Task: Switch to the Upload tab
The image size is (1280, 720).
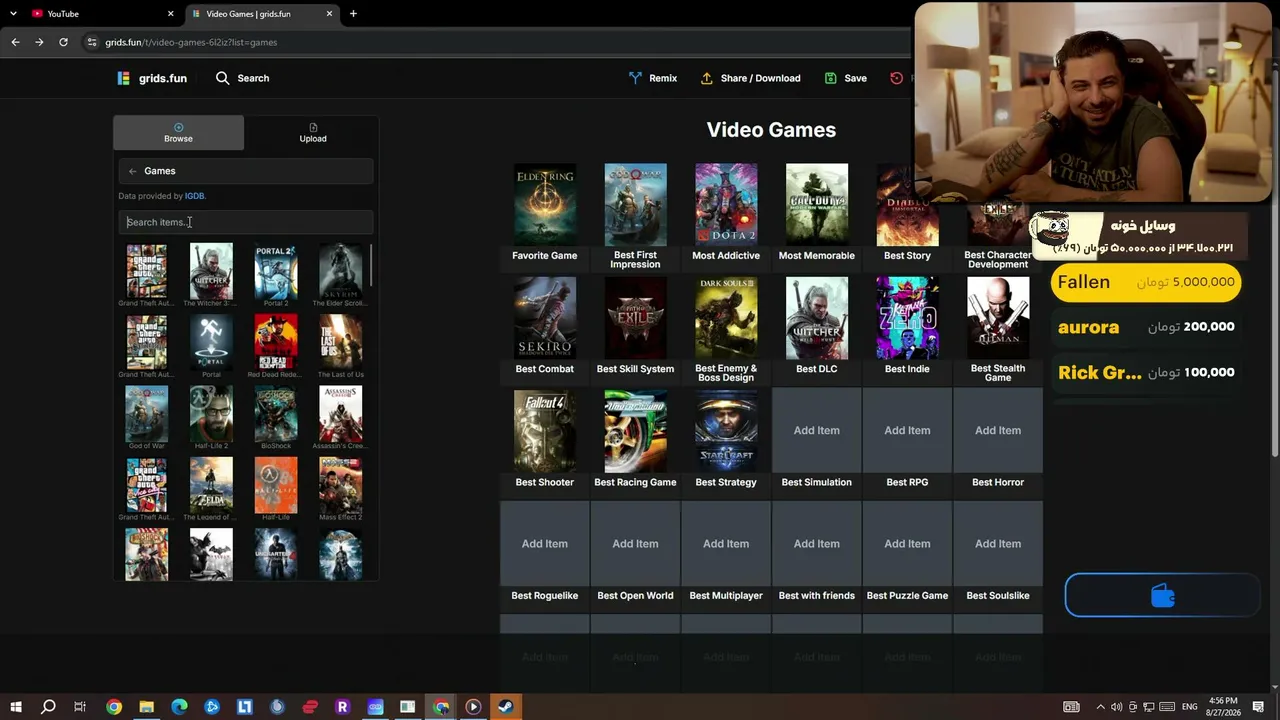Action: [x=313, y=132]
